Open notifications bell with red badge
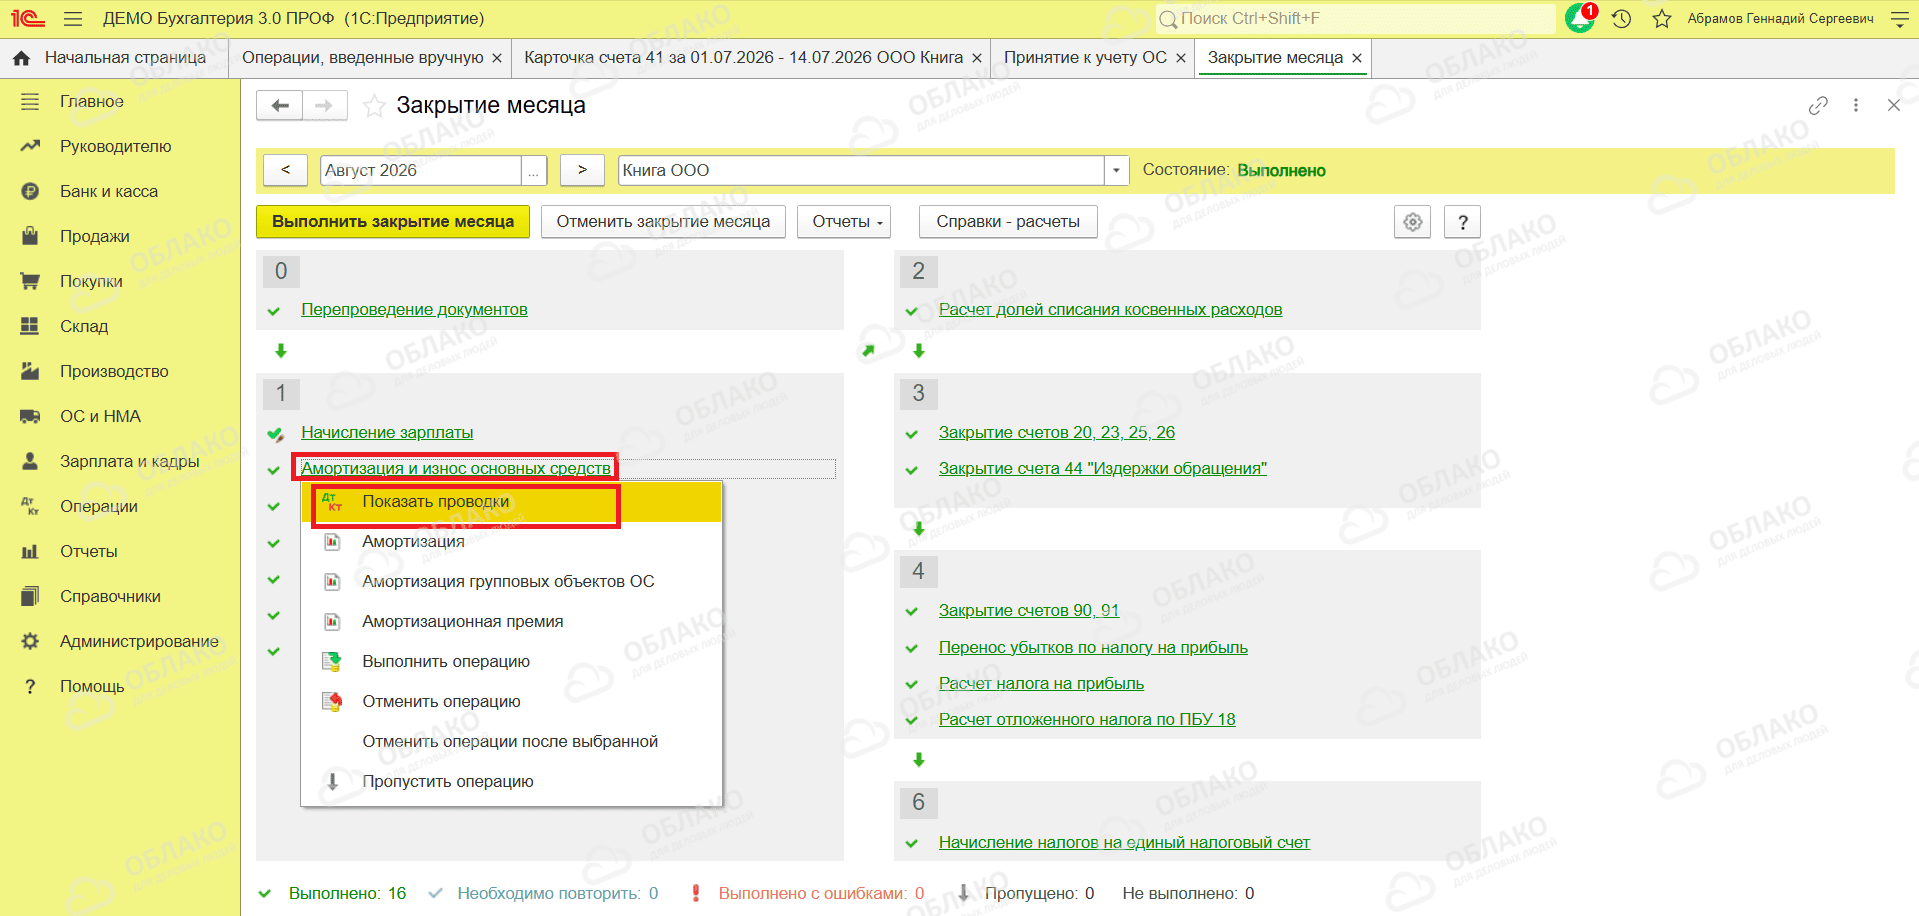 pyautogui.click(x=1581, y=18)
